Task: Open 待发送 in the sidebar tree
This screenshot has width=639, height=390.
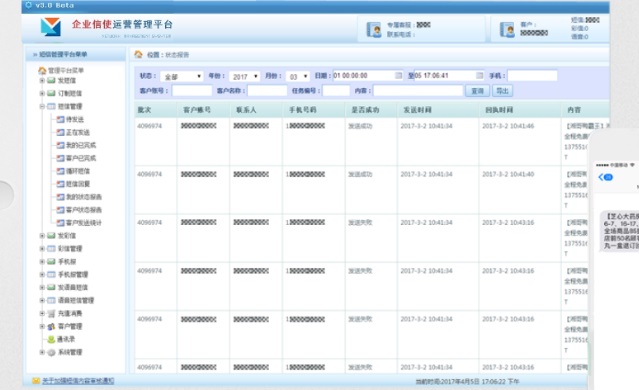Action: click(x=75, y=119)
